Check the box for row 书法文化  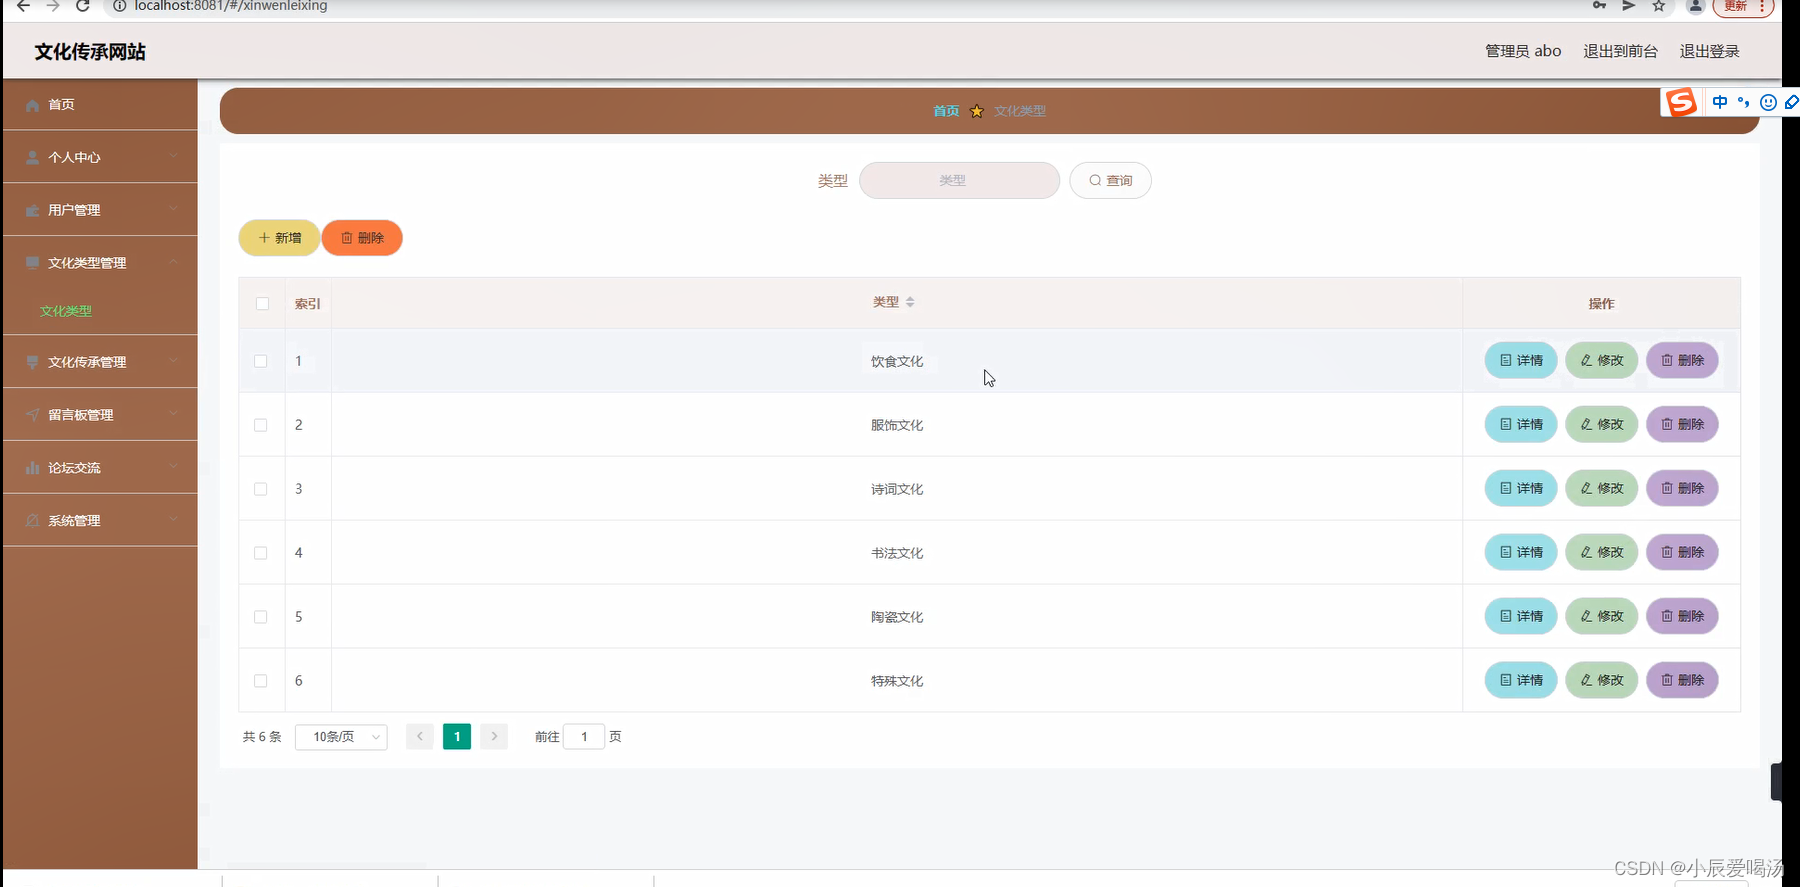[x=261, y=553]
